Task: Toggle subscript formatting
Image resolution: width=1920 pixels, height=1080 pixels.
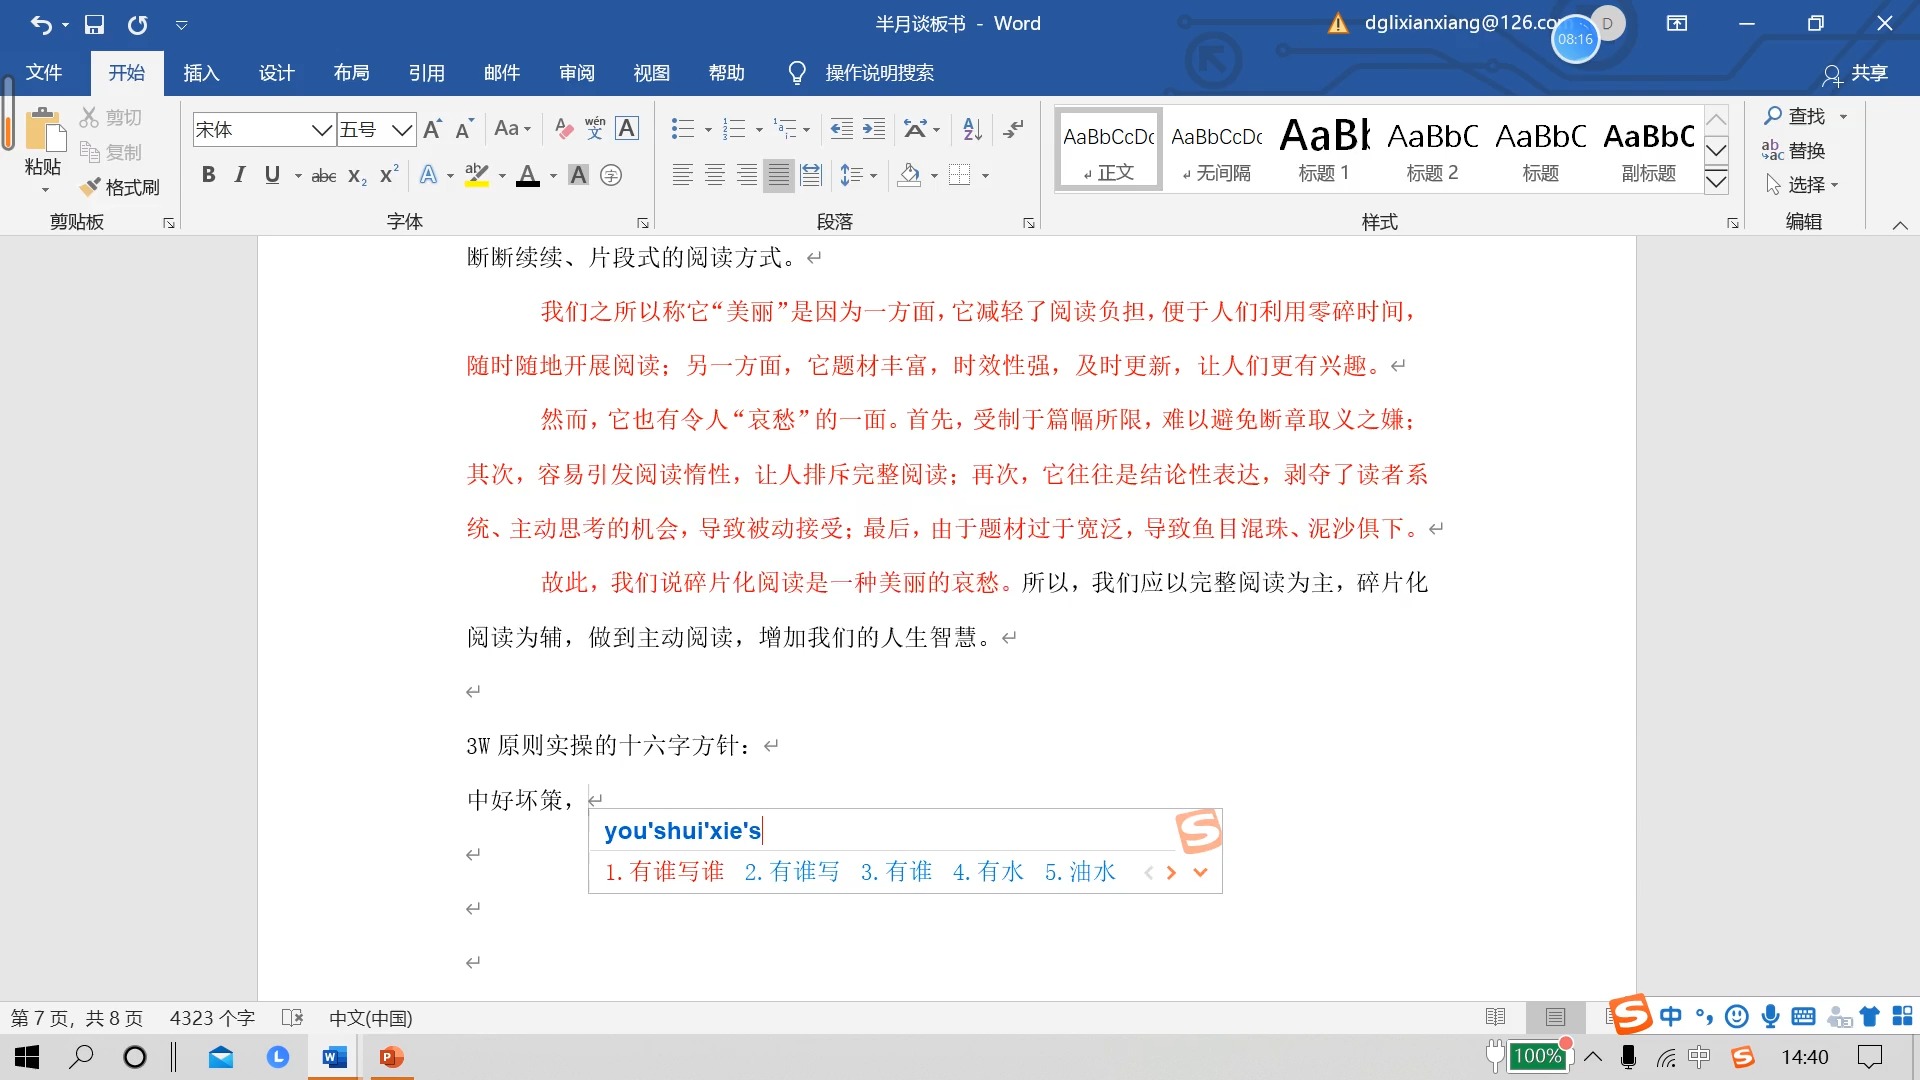Action: pyautogui.click(x=357, y=176)
